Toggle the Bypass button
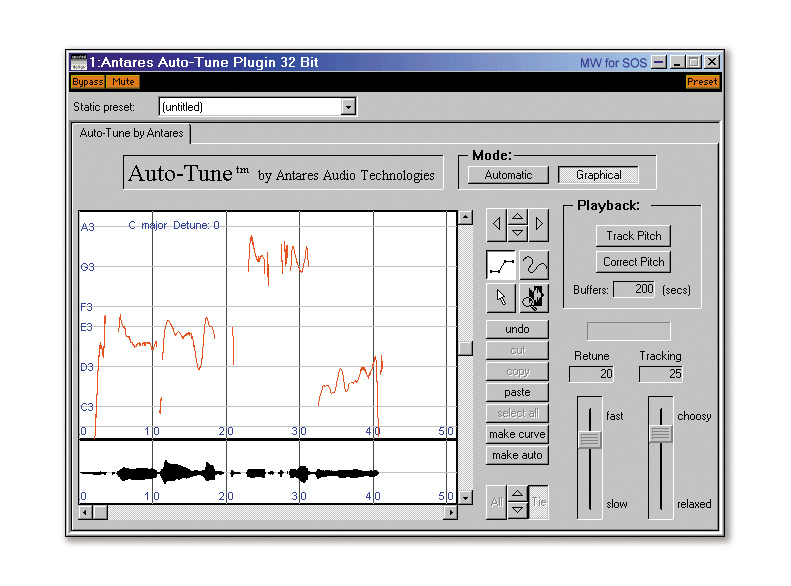This screenshot has height=586, width=791. tap(88, 82)
